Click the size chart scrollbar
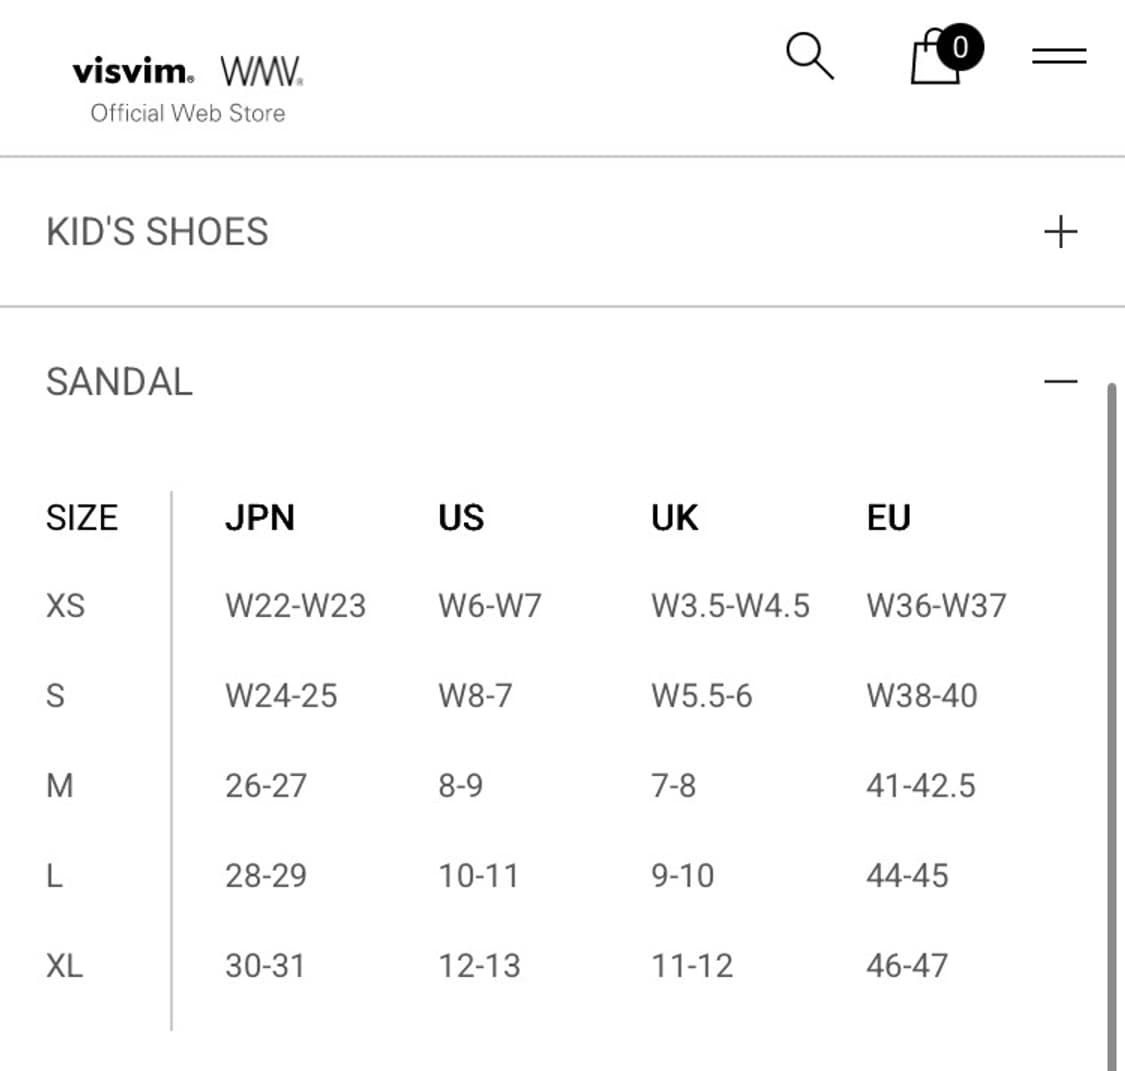 click(1112, 727)
